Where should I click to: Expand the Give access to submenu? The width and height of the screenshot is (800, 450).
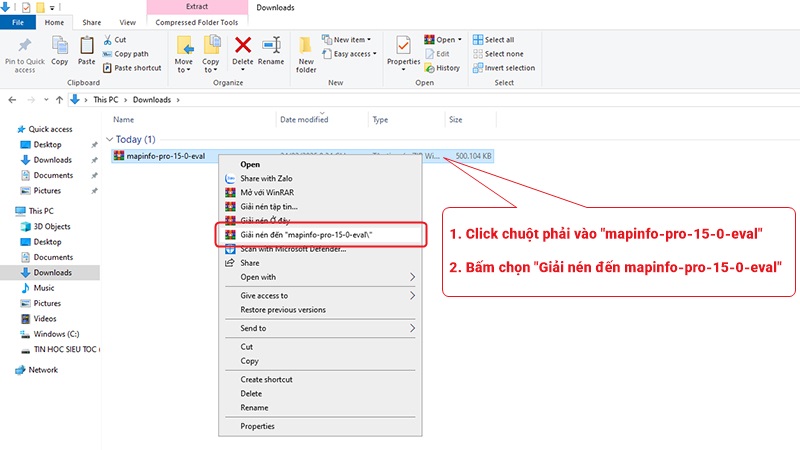click(320, 295)
